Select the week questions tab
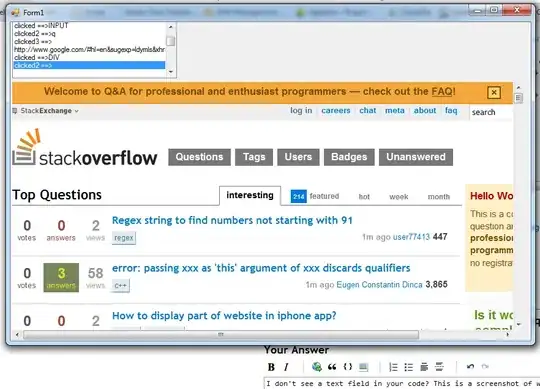The height and width of the screenshot is (389, 540). coord(399,197)
